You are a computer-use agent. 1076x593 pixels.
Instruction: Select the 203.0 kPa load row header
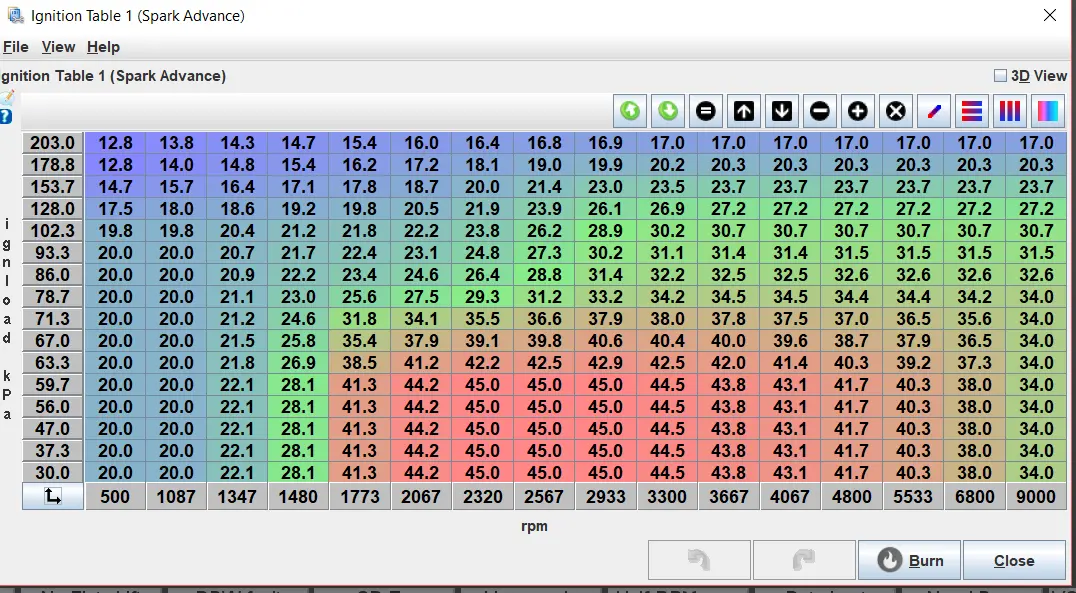point(53,143)
